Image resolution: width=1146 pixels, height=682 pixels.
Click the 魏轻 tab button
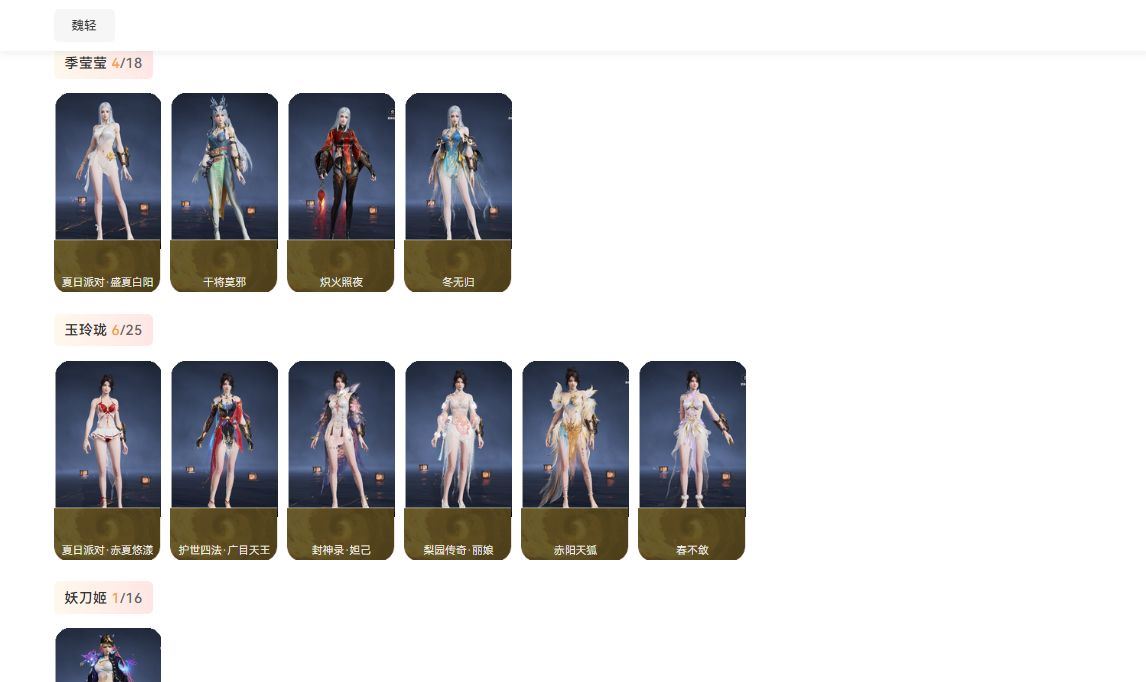click(84, 26)
